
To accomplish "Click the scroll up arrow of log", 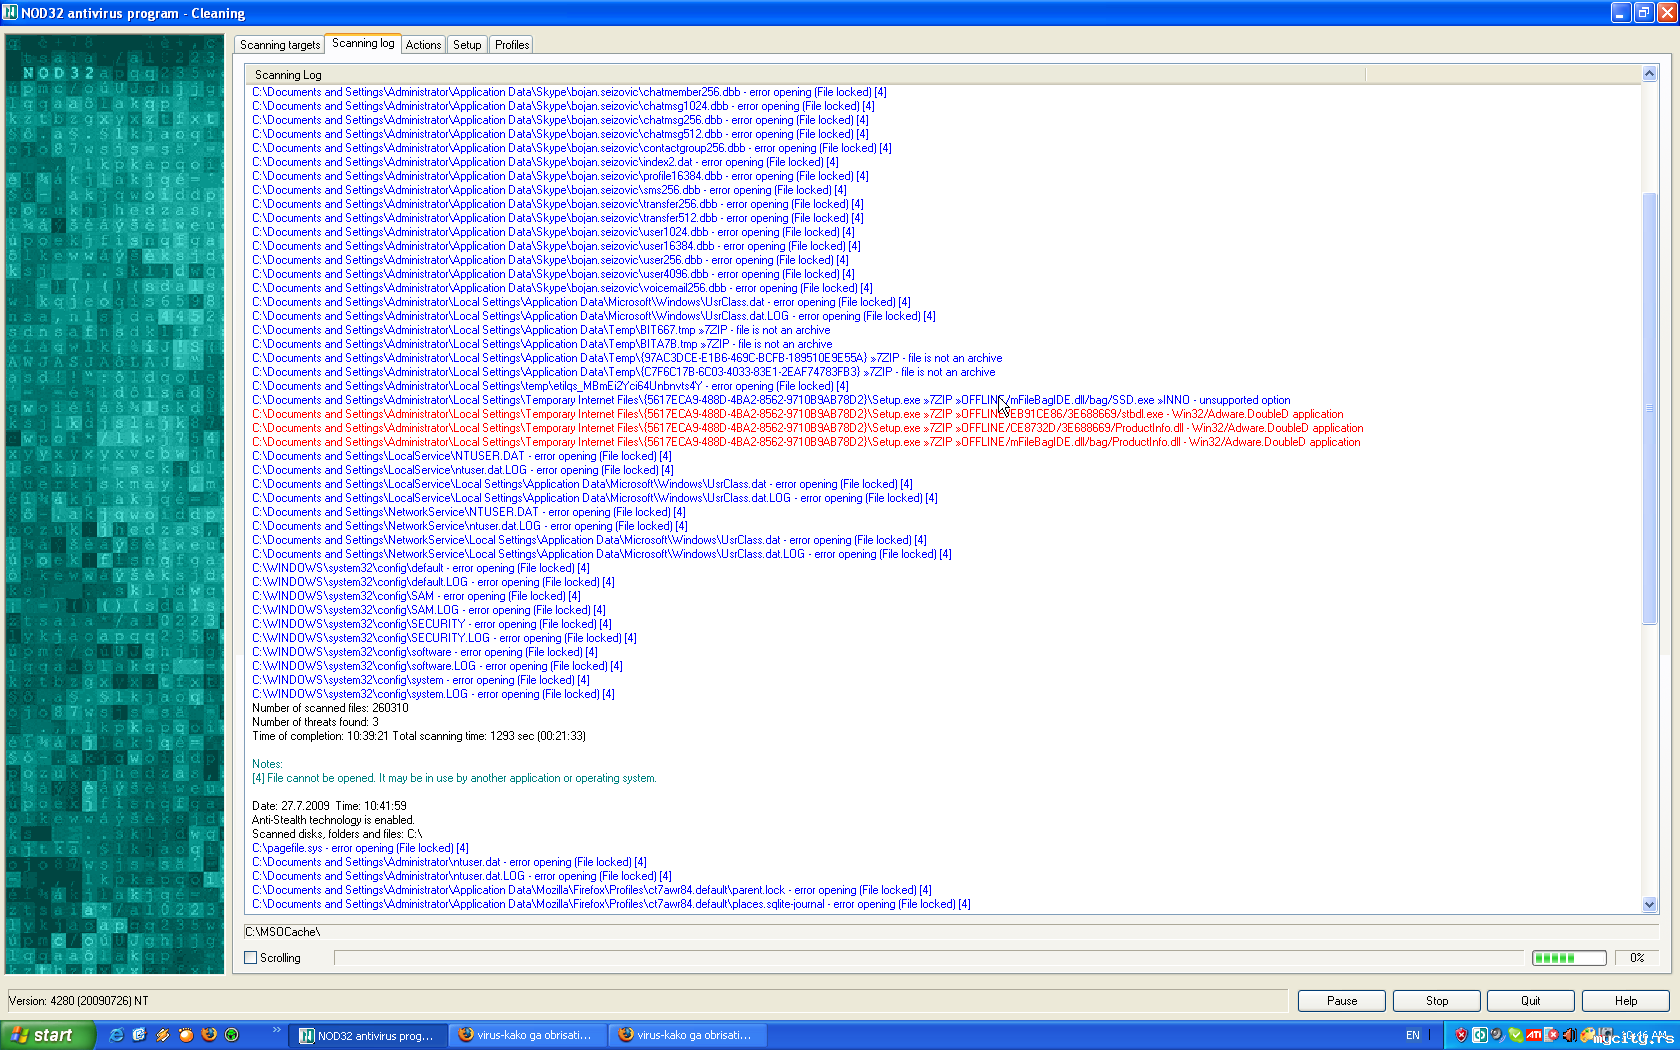I will click(x=1650, y=73).
